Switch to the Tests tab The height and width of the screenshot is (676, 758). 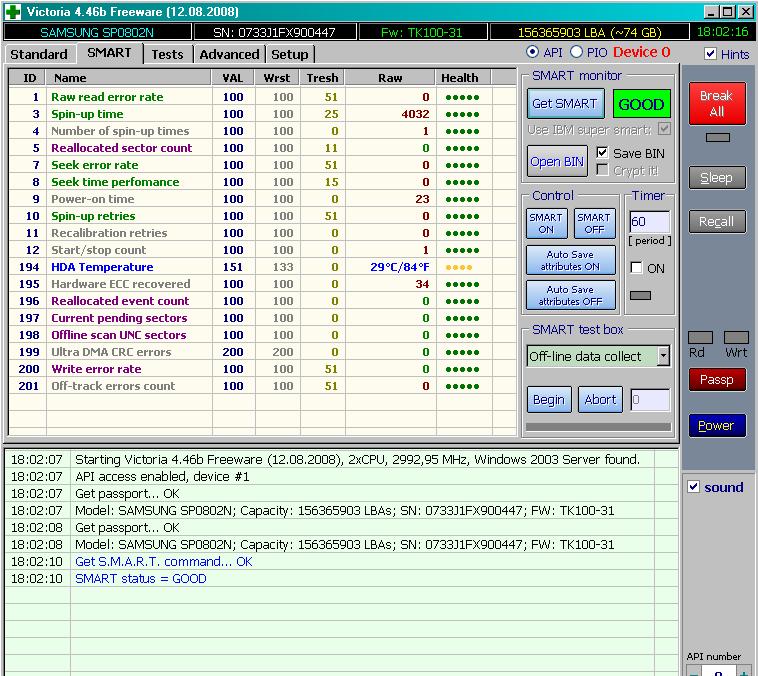click(x=167, y=54)
